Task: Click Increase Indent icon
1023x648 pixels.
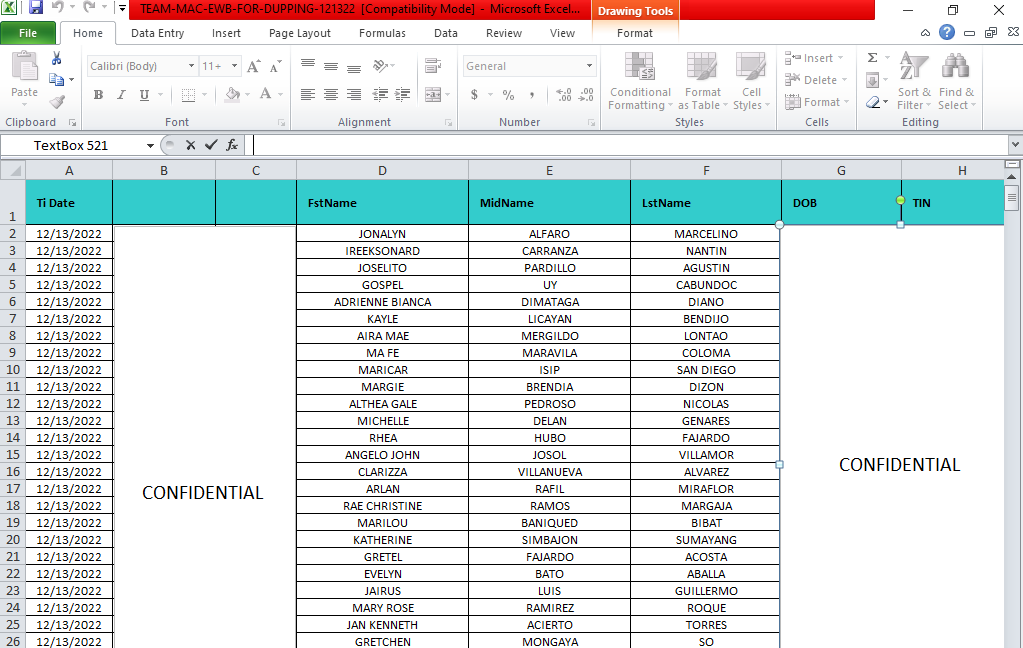Action: point(403,95)
